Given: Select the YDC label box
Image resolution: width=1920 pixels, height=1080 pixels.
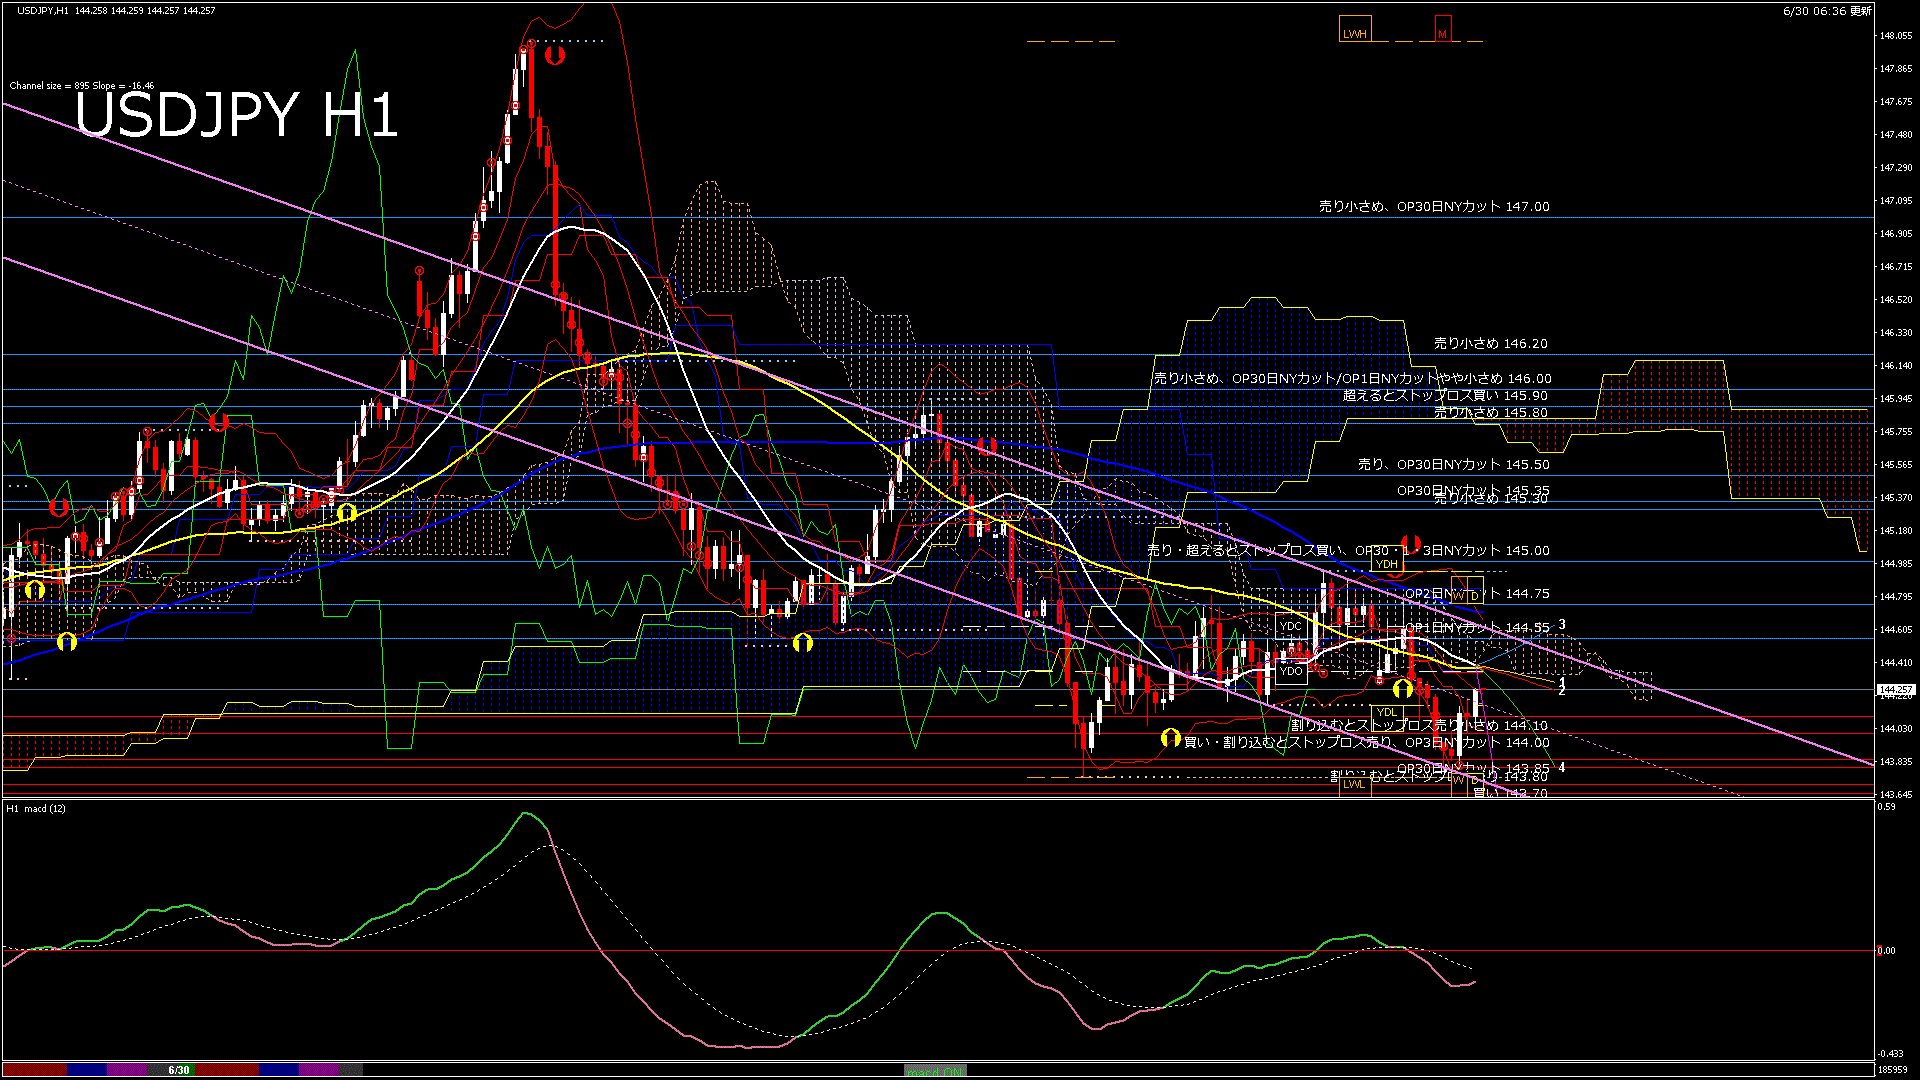Looking at the screenshot, I should click(x=1291, y=627).
